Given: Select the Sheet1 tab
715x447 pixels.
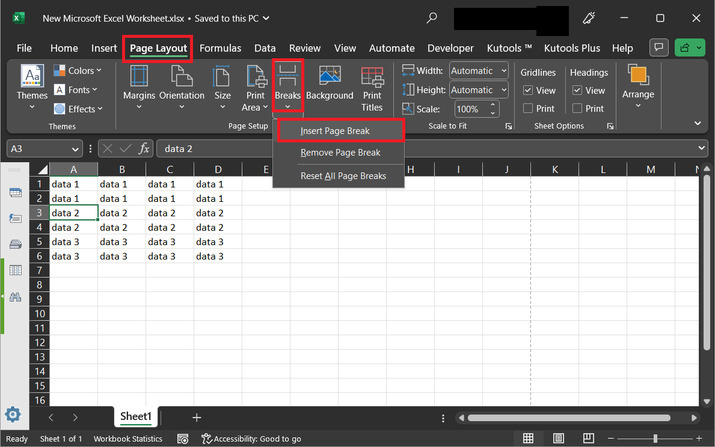Looking at the screenshot, I should tap(135, 416).
